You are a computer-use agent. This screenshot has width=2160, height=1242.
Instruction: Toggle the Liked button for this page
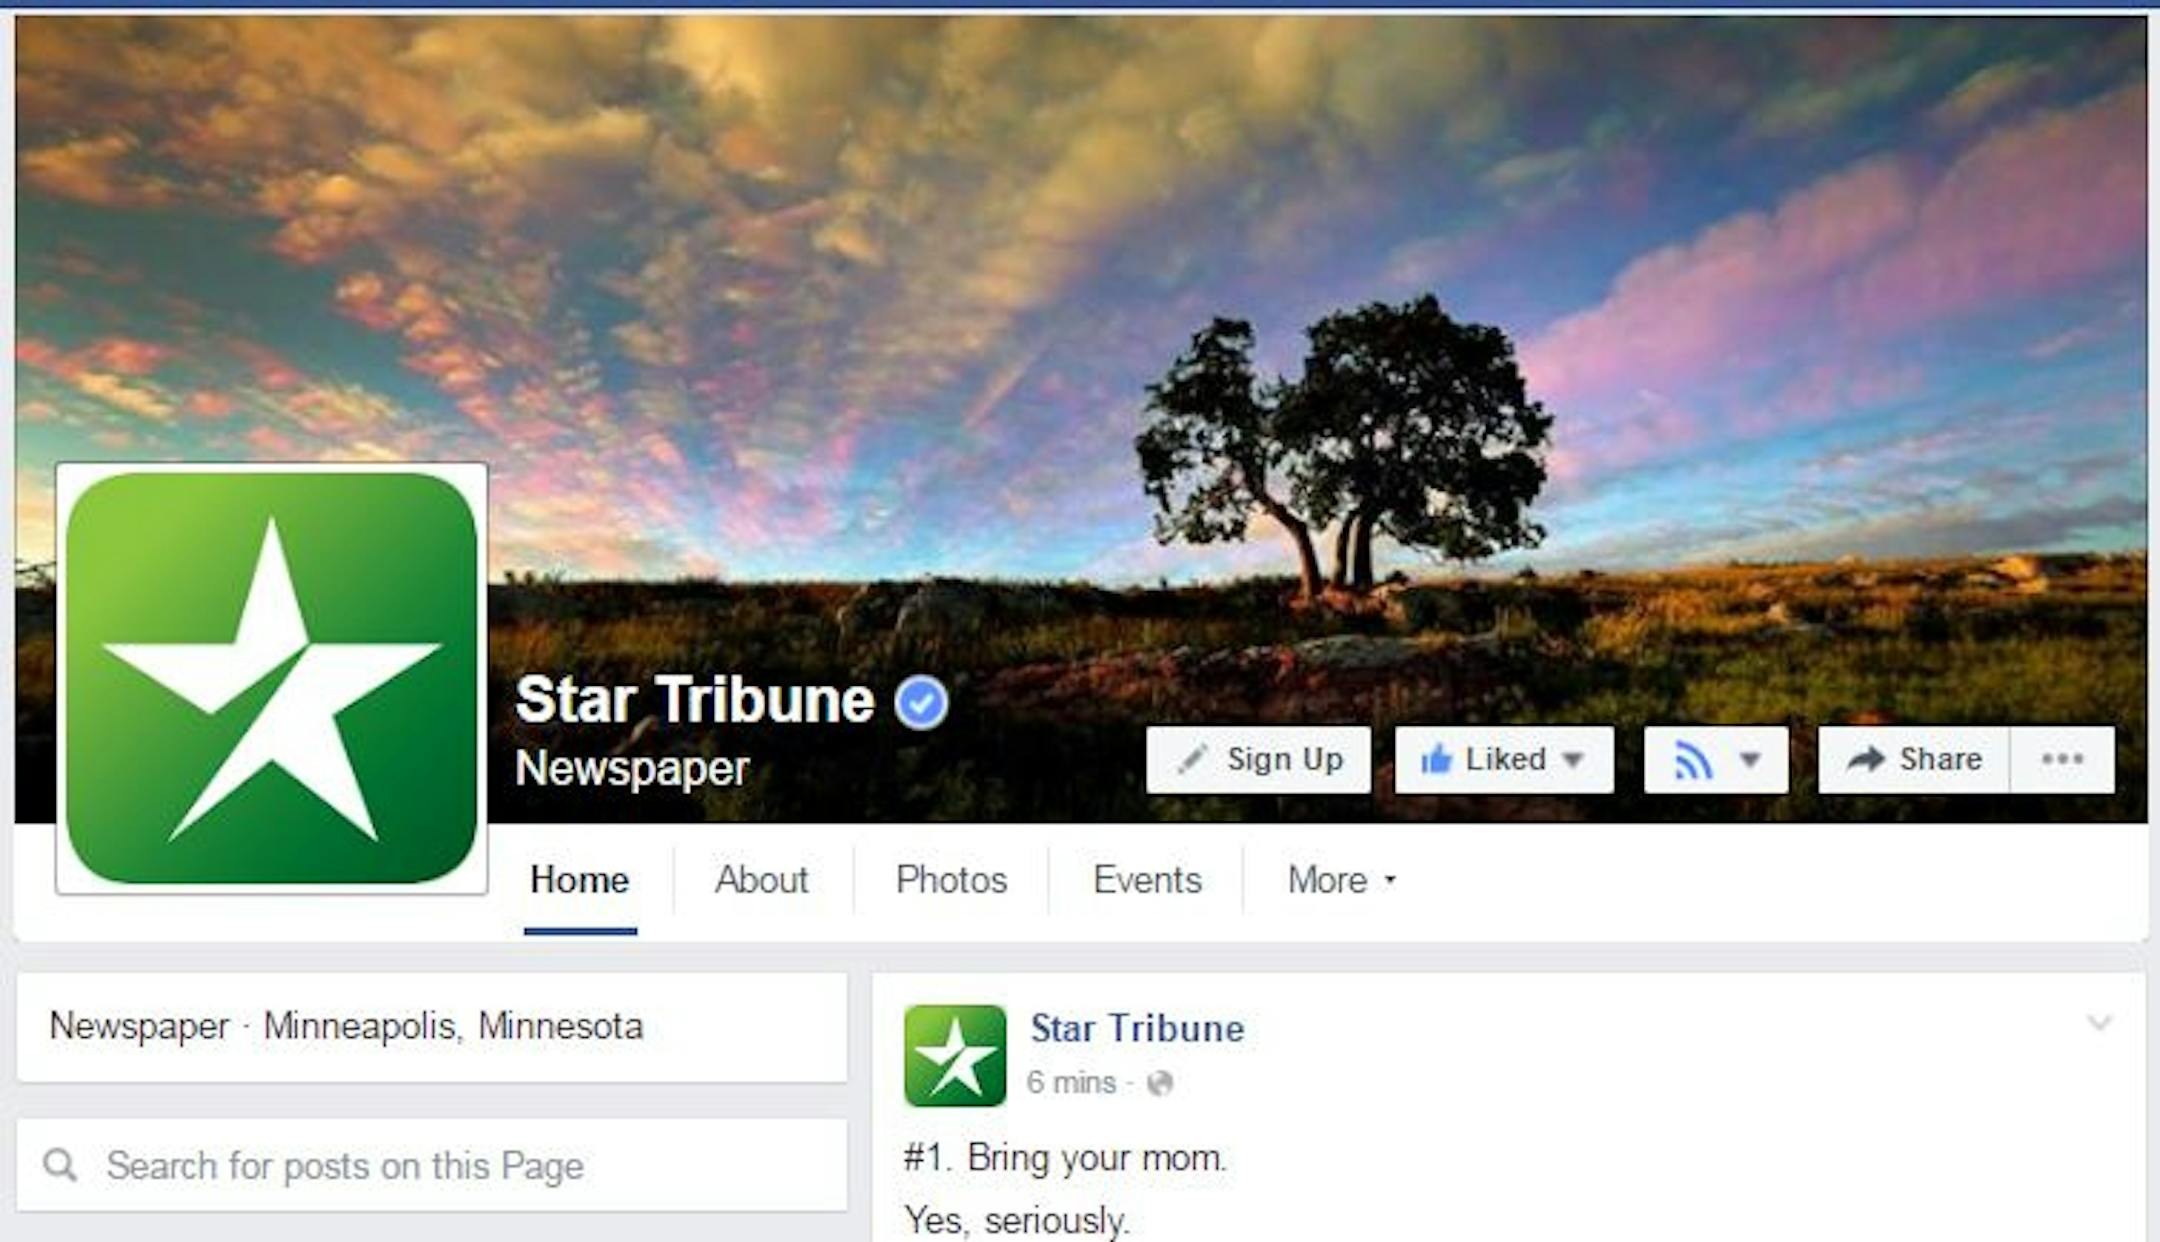tap(1504, 760)
